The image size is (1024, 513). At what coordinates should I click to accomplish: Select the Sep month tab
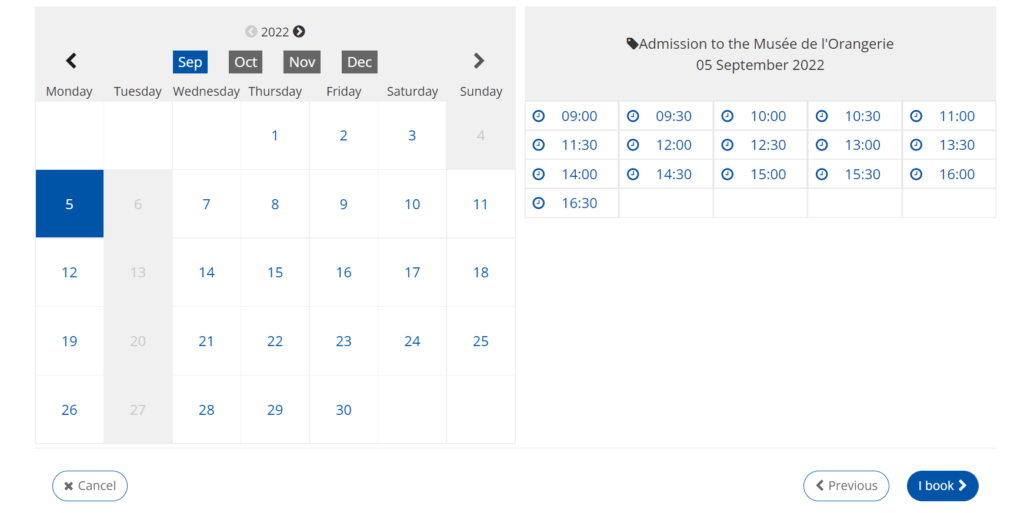tap(190, 62)
